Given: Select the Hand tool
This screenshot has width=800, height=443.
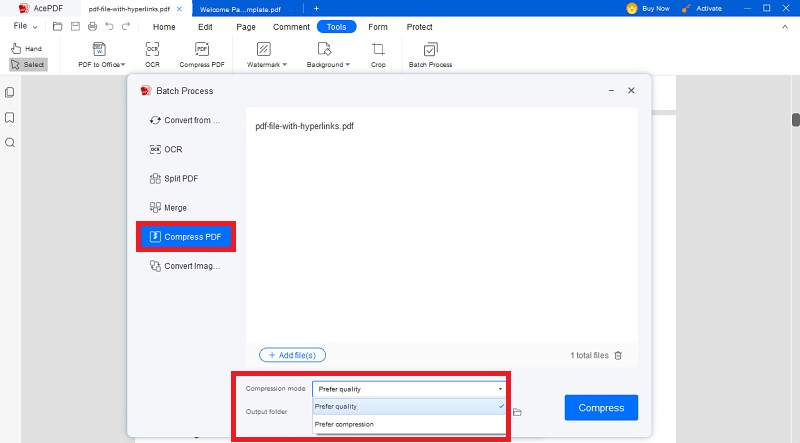Looking at the screenshot, I should point(27,48).
